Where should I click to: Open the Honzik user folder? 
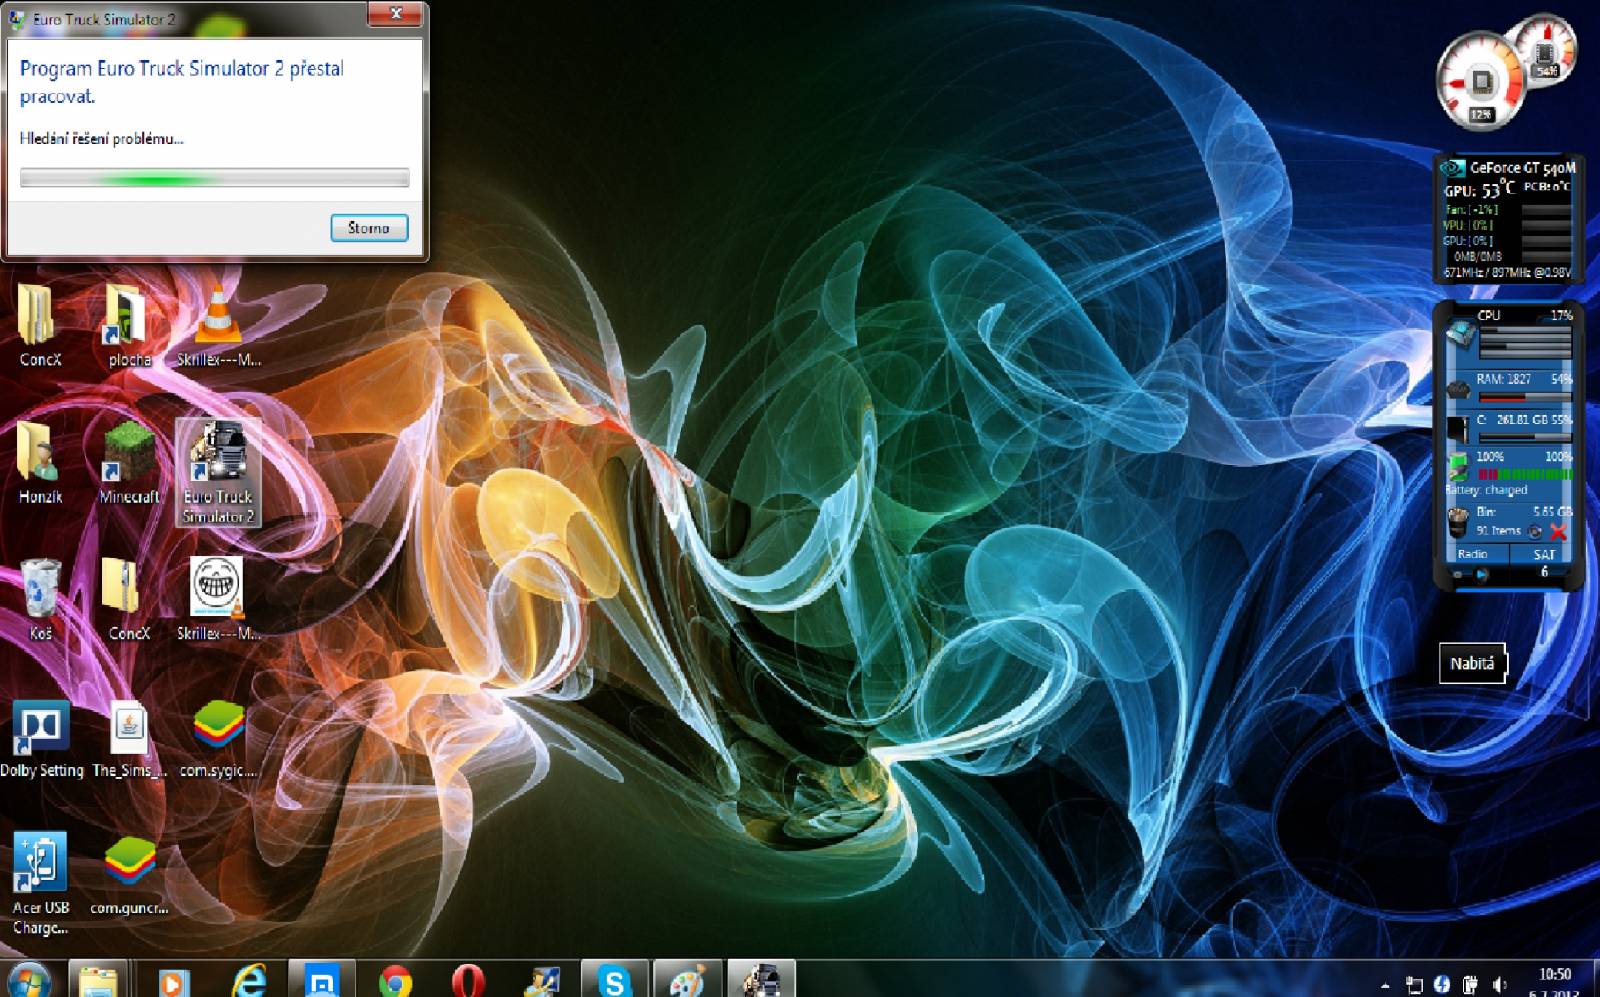click(x=39, y=462)
